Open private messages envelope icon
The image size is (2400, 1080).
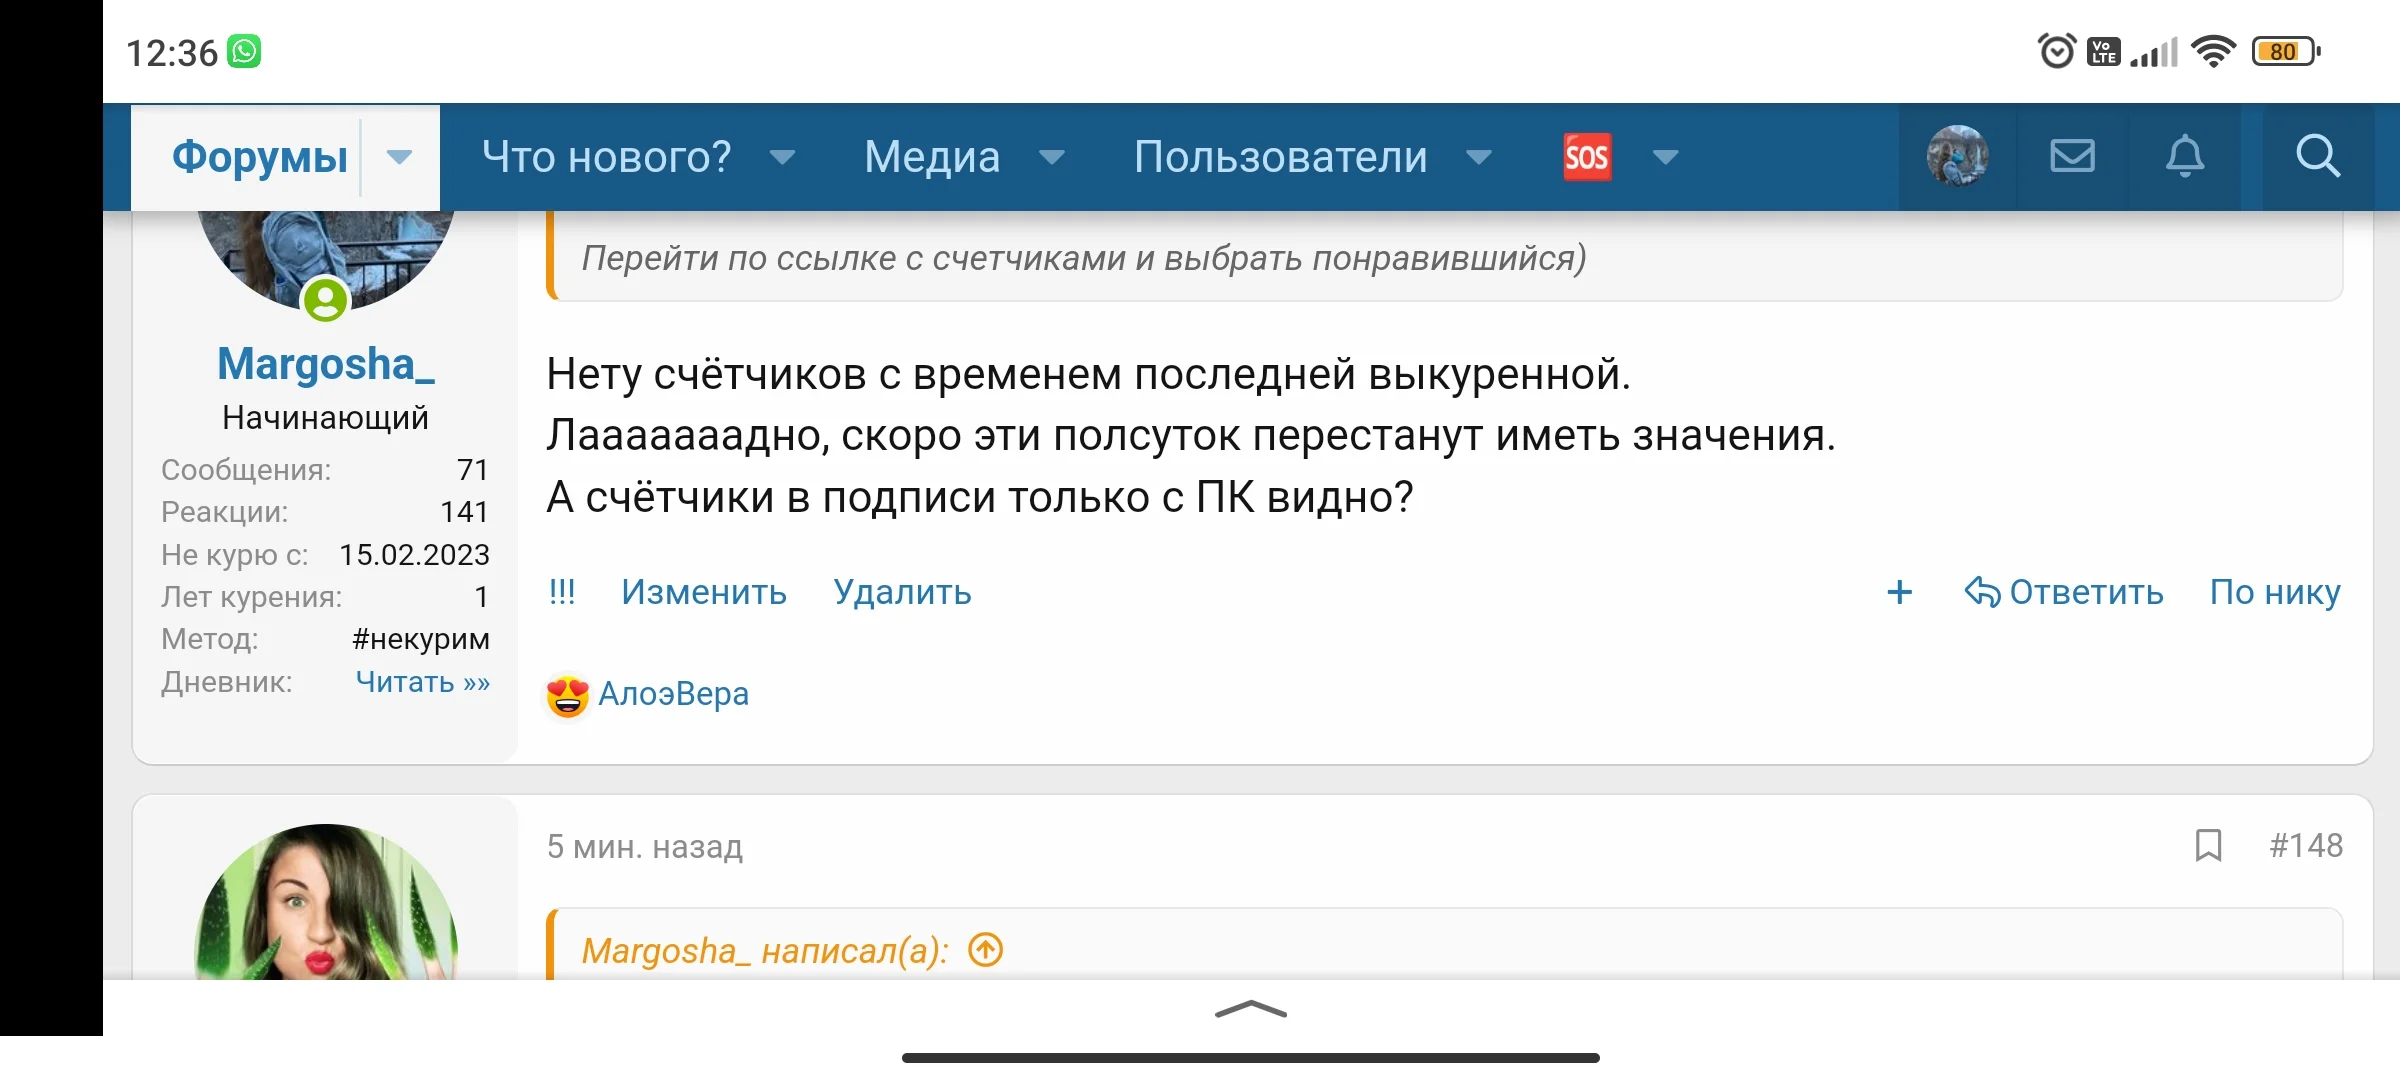tap(2072, 156)
